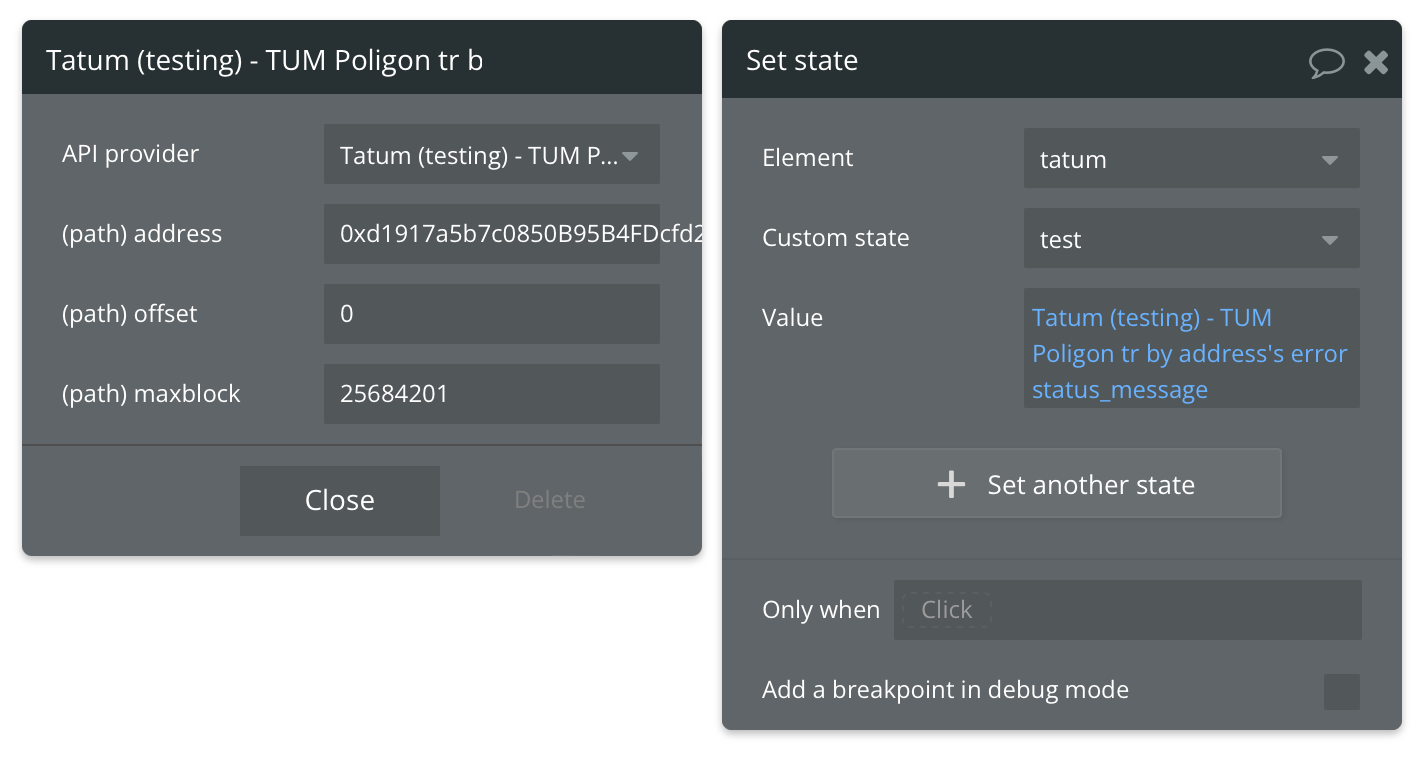This screenshot has width=1428, height=764.
Task: Open the Custom state dropdown showing test
Action: pyautogui.click(x=1191, y=239)
